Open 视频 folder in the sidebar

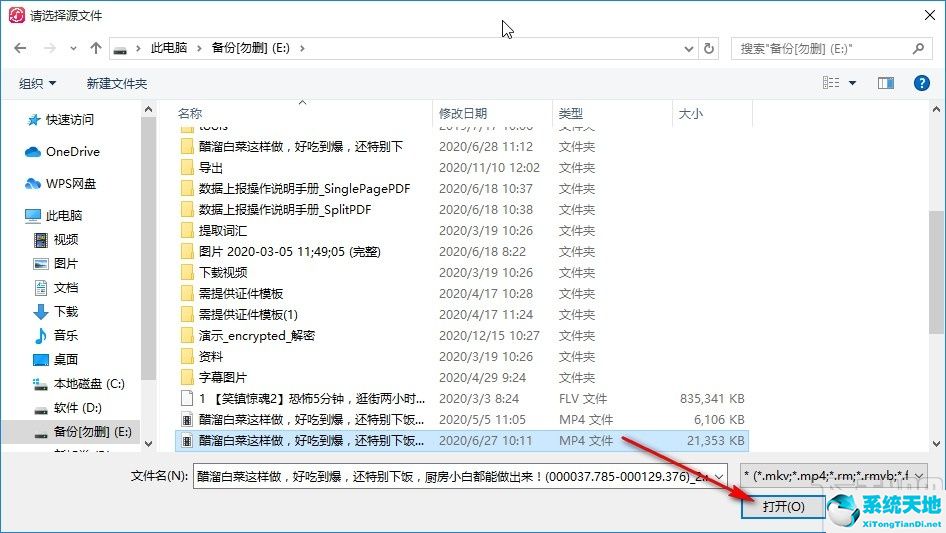(x=56, y=240)
